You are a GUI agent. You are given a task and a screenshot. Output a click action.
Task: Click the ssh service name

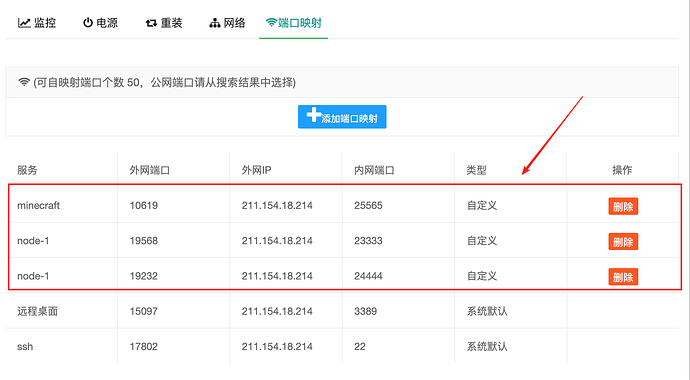point(25,346)
